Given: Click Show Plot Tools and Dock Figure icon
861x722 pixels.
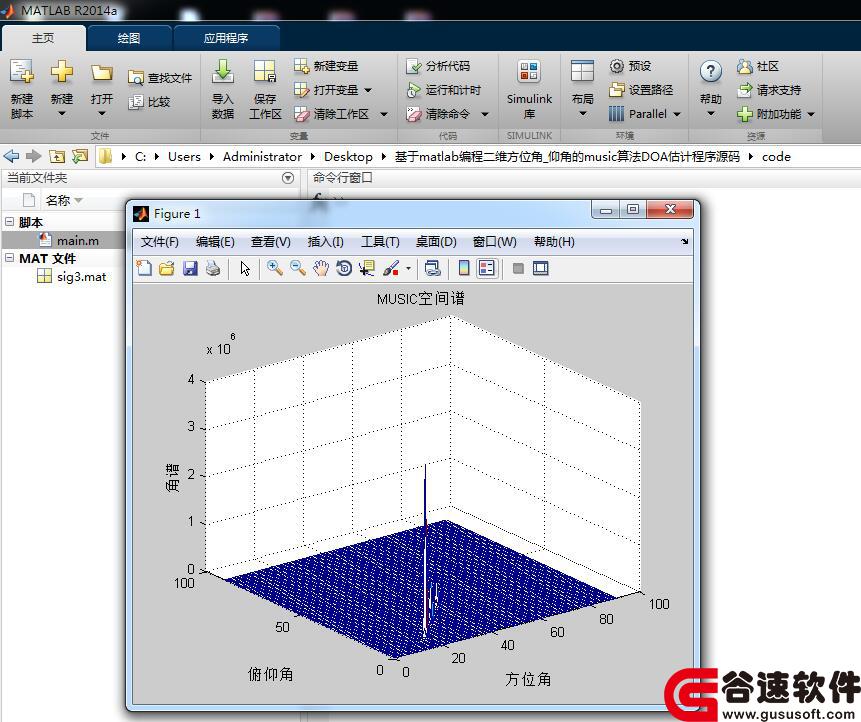Looking at the screenshot, I should click(541, 268).
